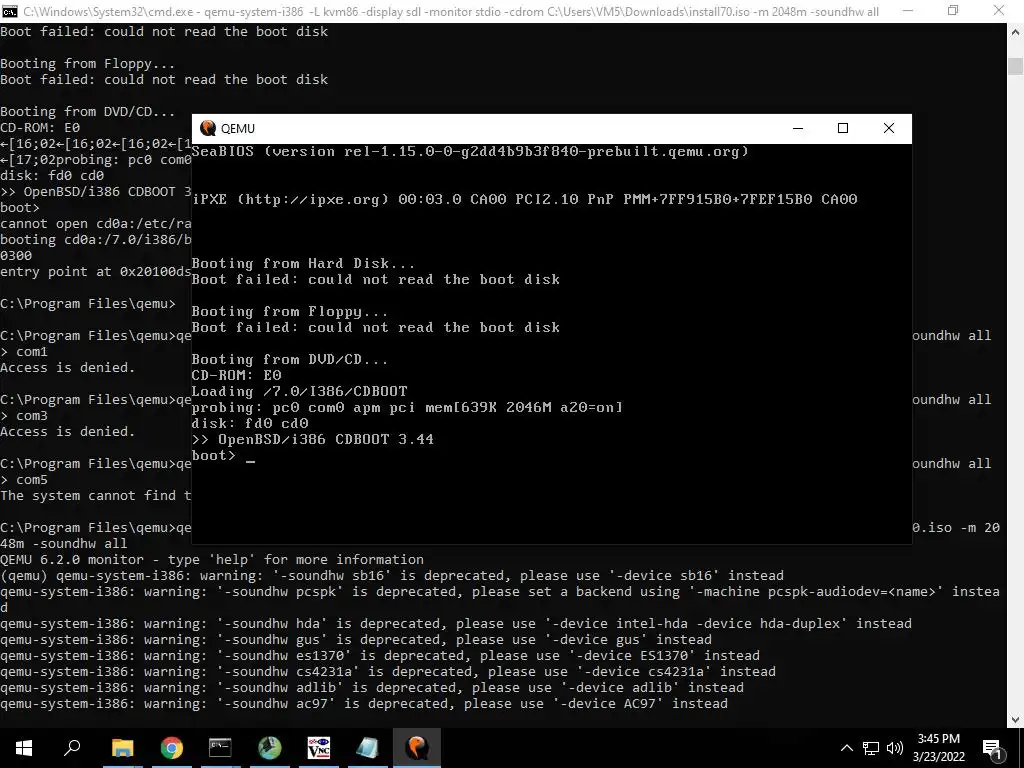Switch to the QEMU taskbar icon
This screenshot has width=1024, height=768.
point(417,748)
